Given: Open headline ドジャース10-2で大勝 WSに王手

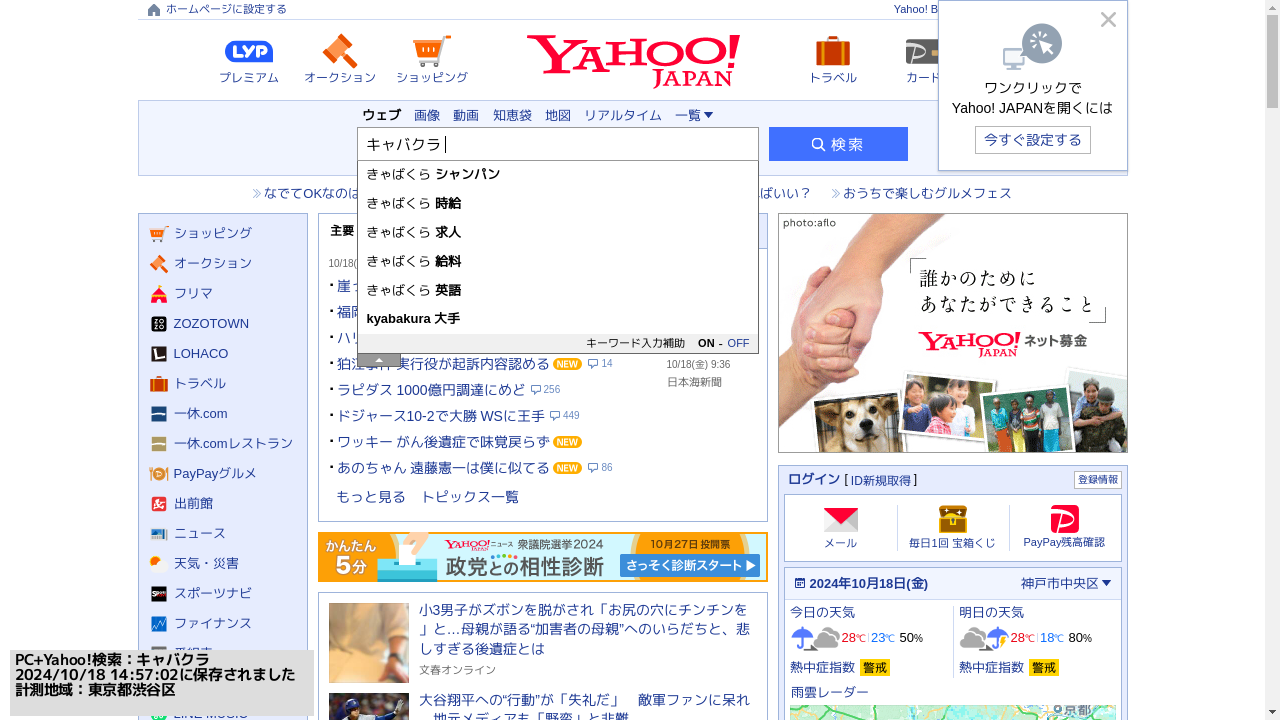Looking at the screenshot, I should click(441, 416).
